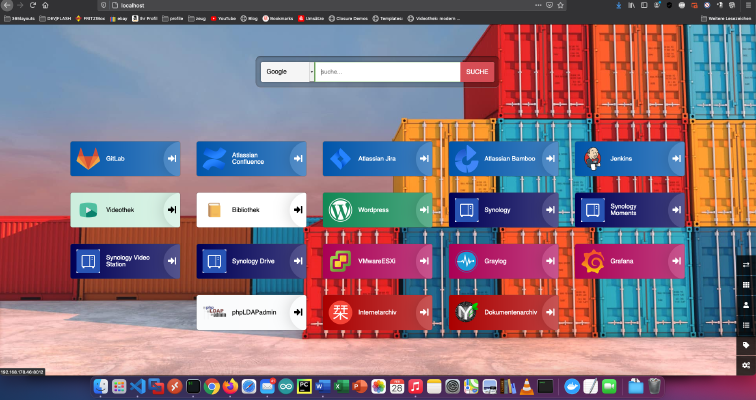The height and width of the screenshot is (400, 756).
Task: Click the Atlassian Confluence logo
Action: click(x=214, y=159)
